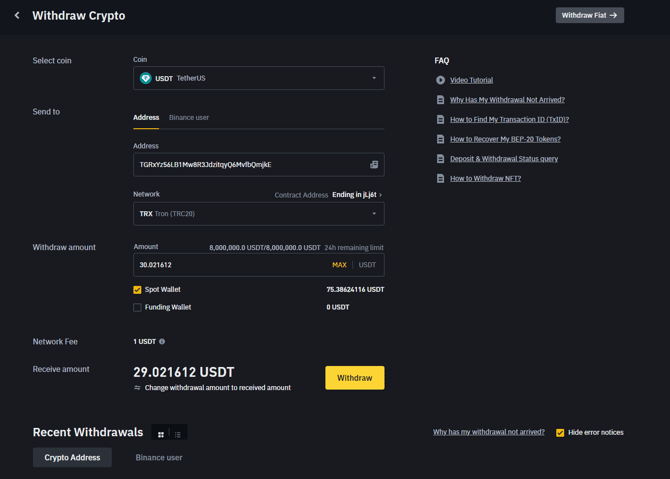The width and height of the screenshot is (670, 479).
Task: Go back using the top-left arrow
Action: point(17,15)
